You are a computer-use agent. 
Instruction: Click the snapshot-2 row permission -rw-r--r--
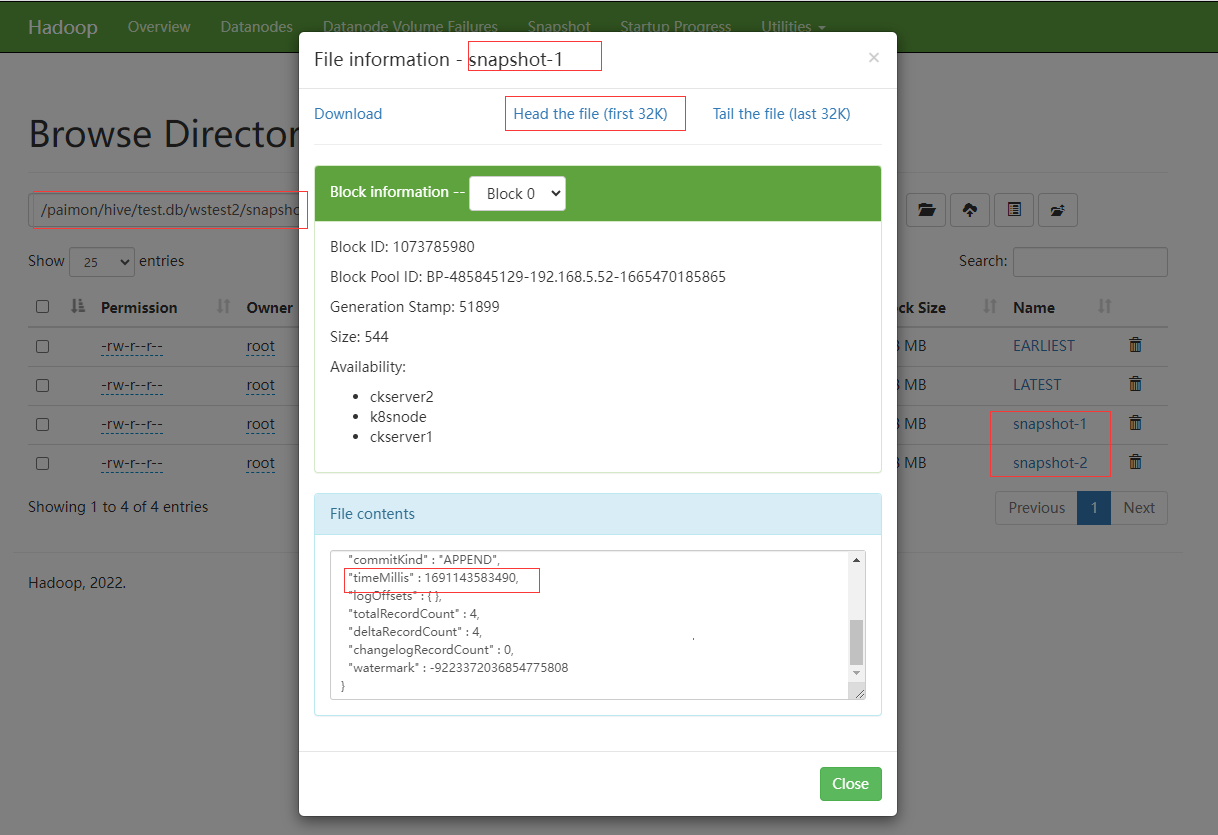click(132, 463)
